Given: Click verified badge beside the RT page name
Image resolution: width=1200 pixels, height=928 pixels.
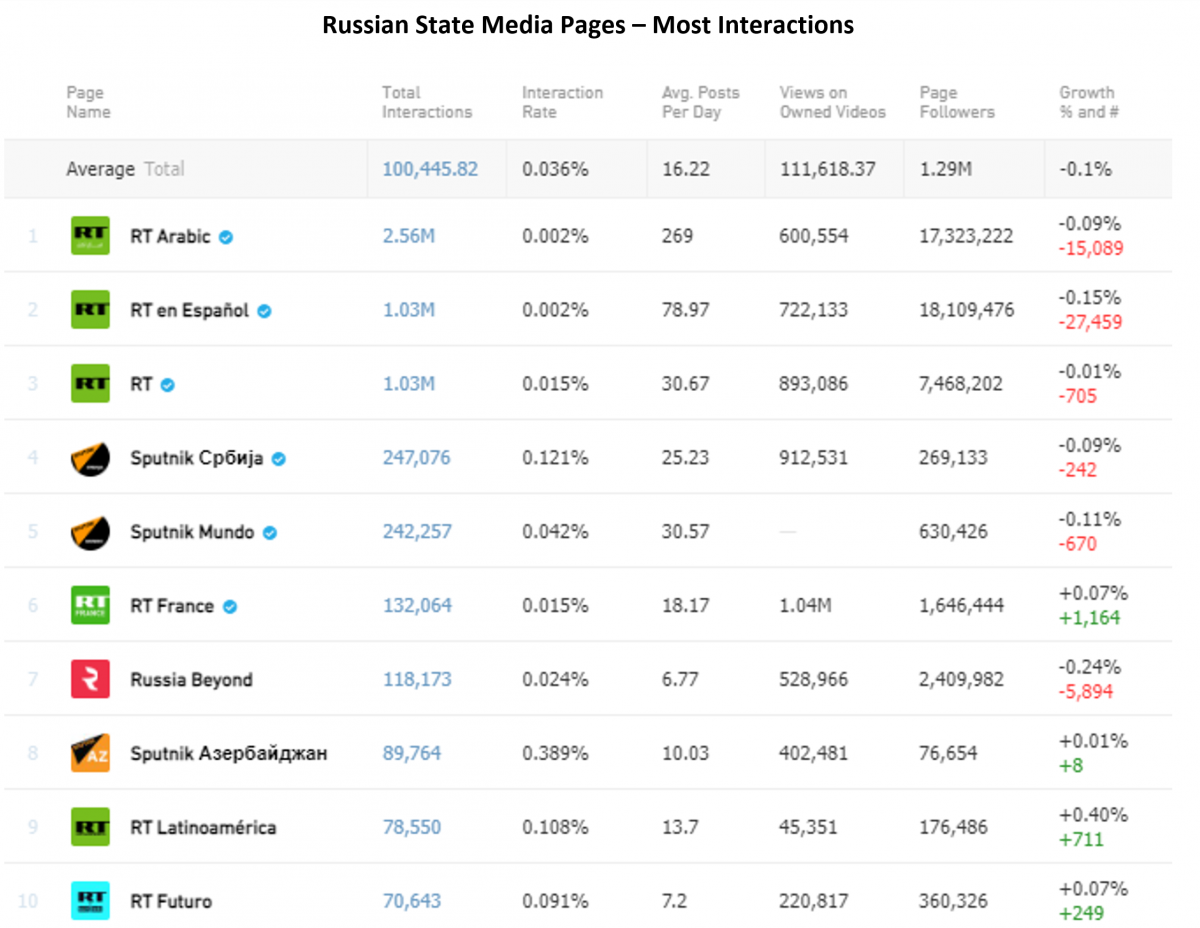Looking at the screenshot, I should click(x=168, y=385).
